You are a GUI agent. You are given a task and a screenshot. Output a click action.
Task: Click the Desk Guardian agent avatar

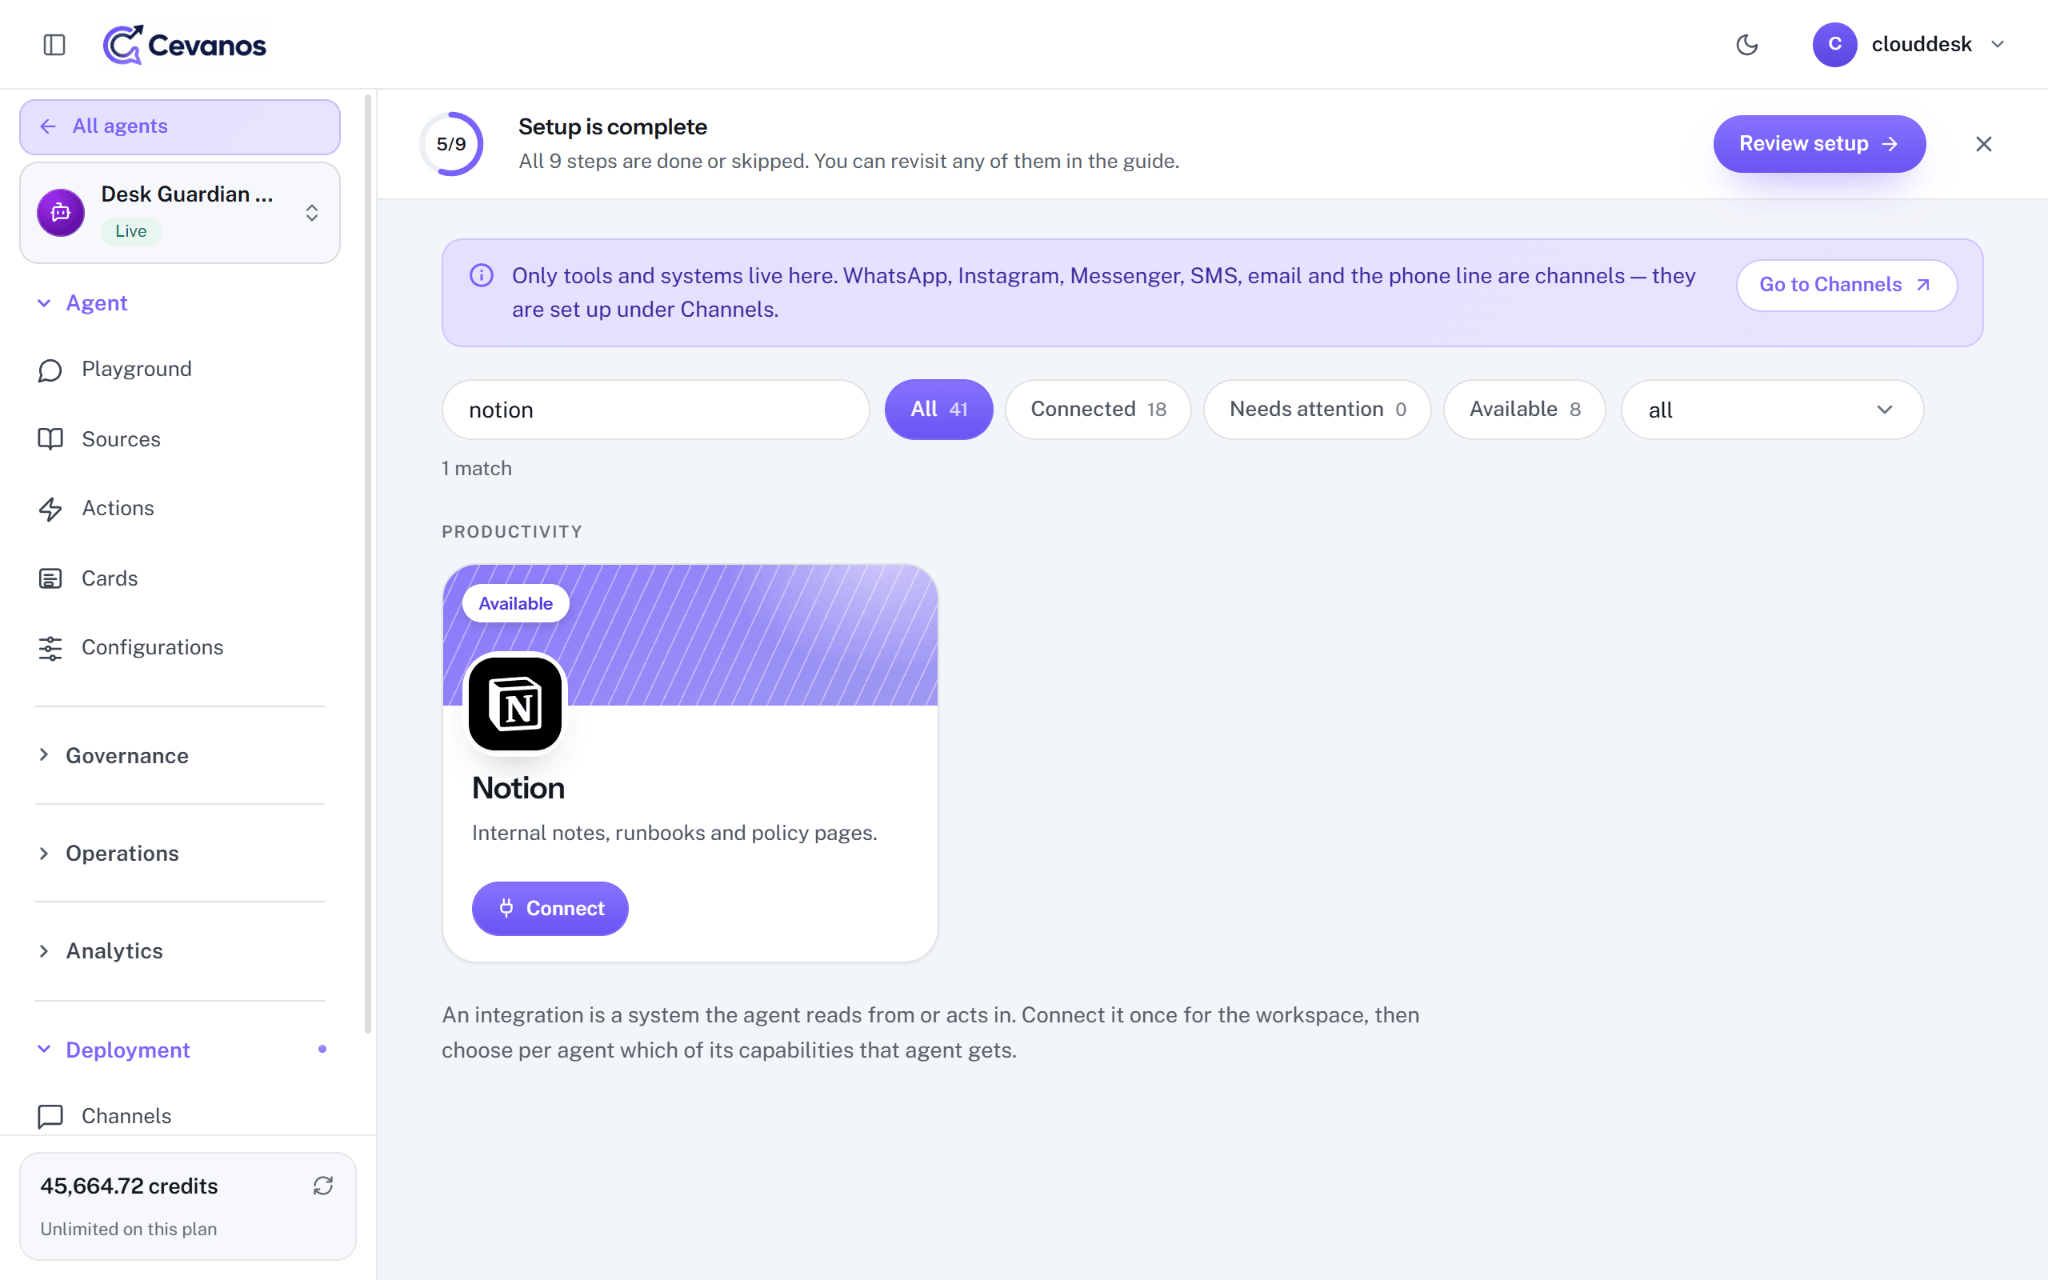click(x=61, y=213)
